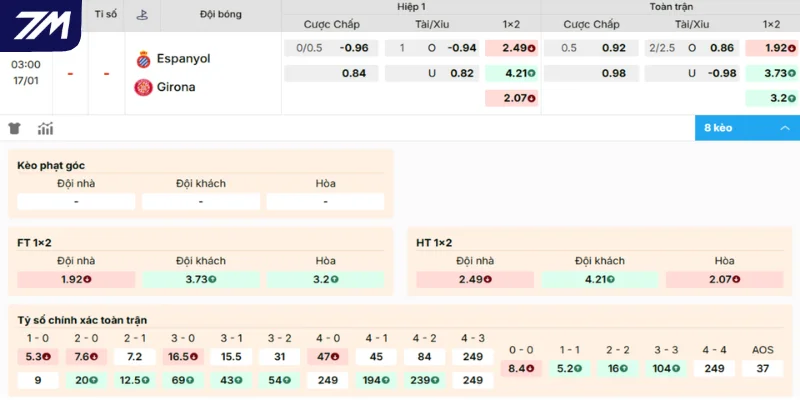Select HT 1×2 away odds 4.21
Viewport: 800px width, 400px height.
[x=600, y=280]
